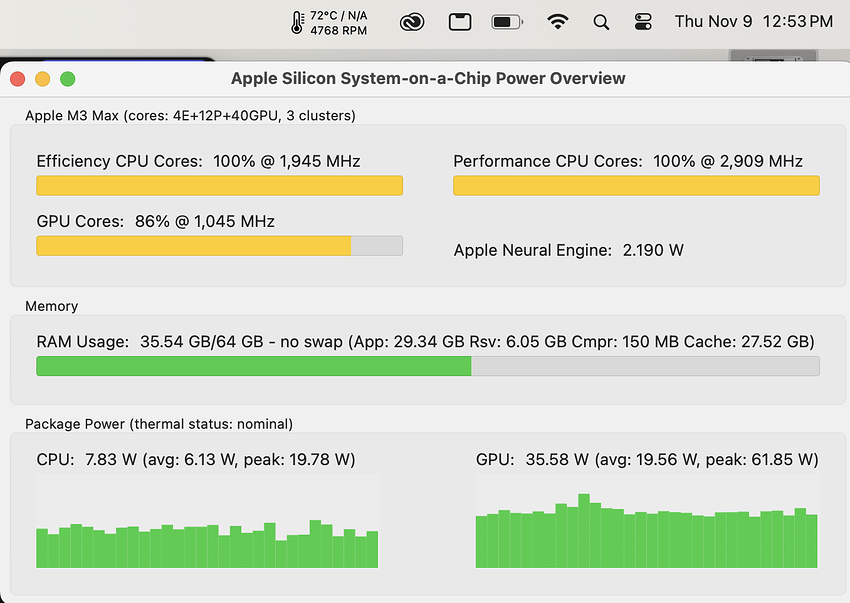Click the GPU power history graph
Screen dimensions: 850x603
pos(647,521)
